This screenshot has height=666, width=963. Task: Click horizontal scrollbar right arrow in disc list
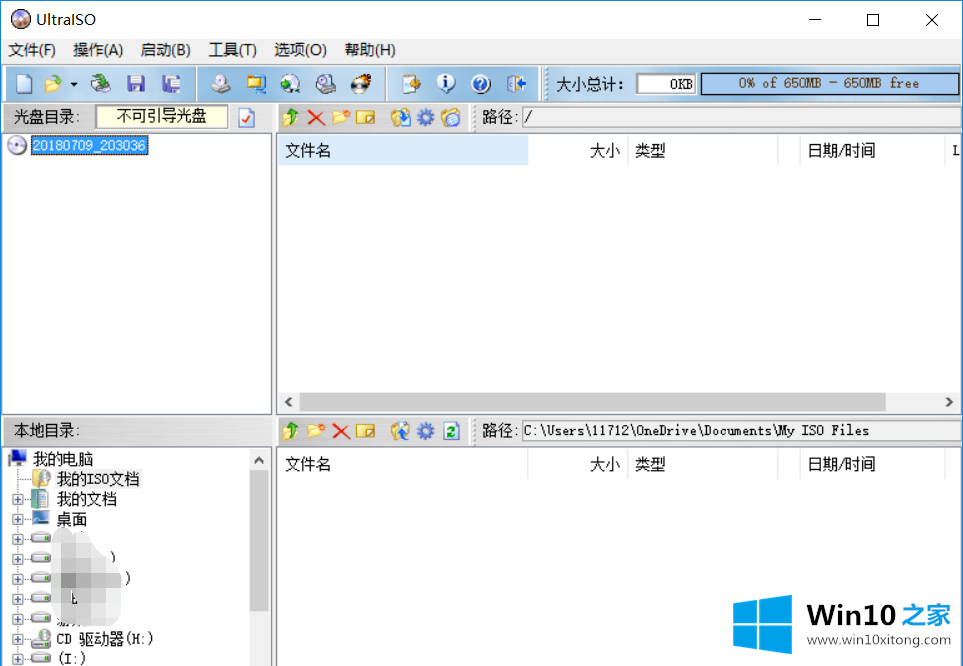(x=949, y=402)
